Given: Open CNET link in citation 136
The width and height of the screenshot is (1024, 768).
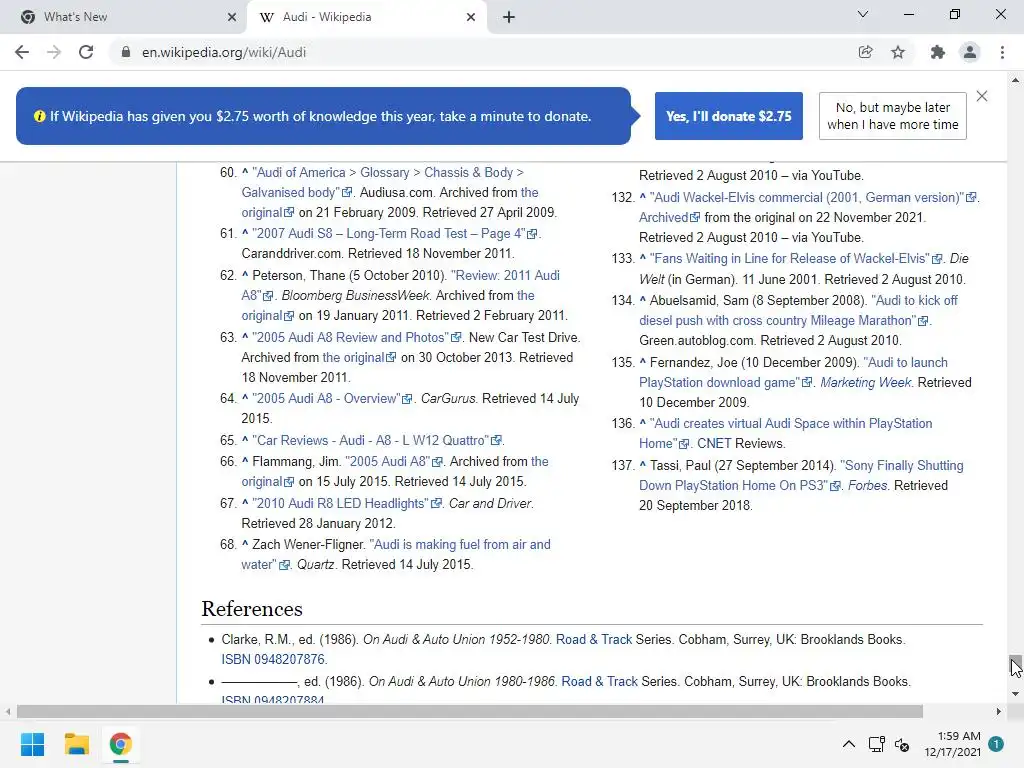Looking at the screenshot, I should pyautogui.click(x=714, y=443).
